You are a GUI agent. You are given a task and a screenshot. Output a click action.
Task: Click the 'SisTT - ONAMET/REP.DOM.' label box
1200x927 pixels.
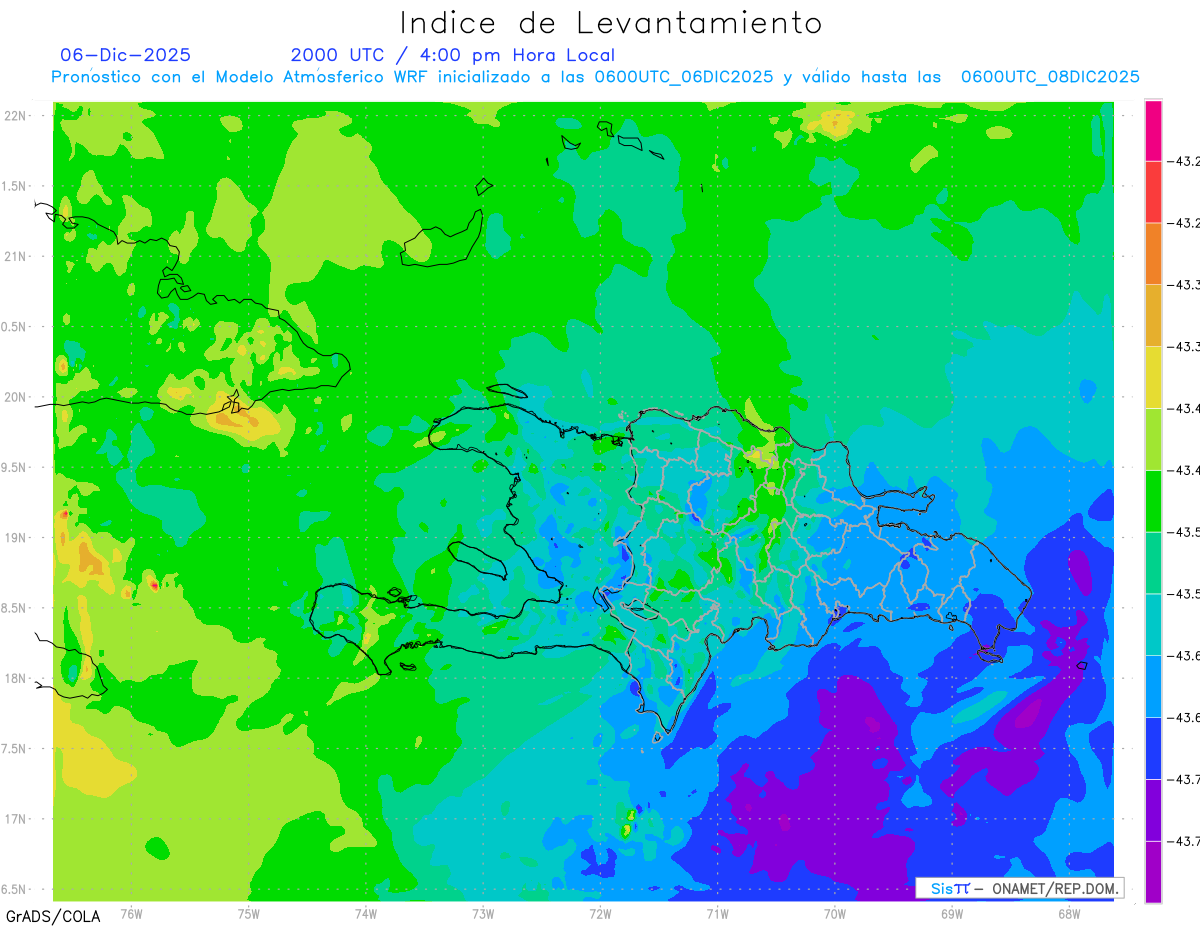(x=1019, y=888)
